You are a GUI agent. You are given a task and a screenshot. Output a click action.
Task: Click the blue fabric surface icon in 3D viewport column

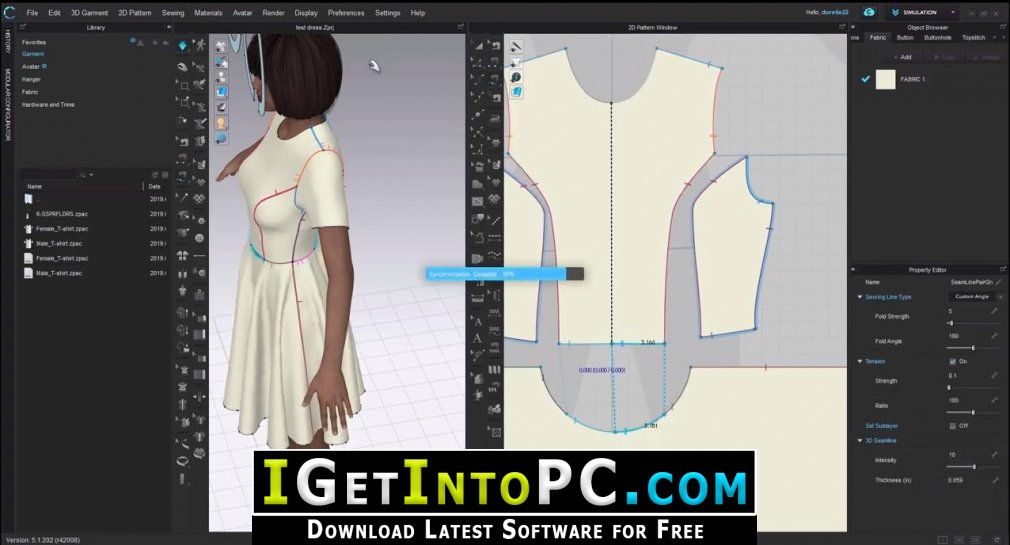point(221,92)
